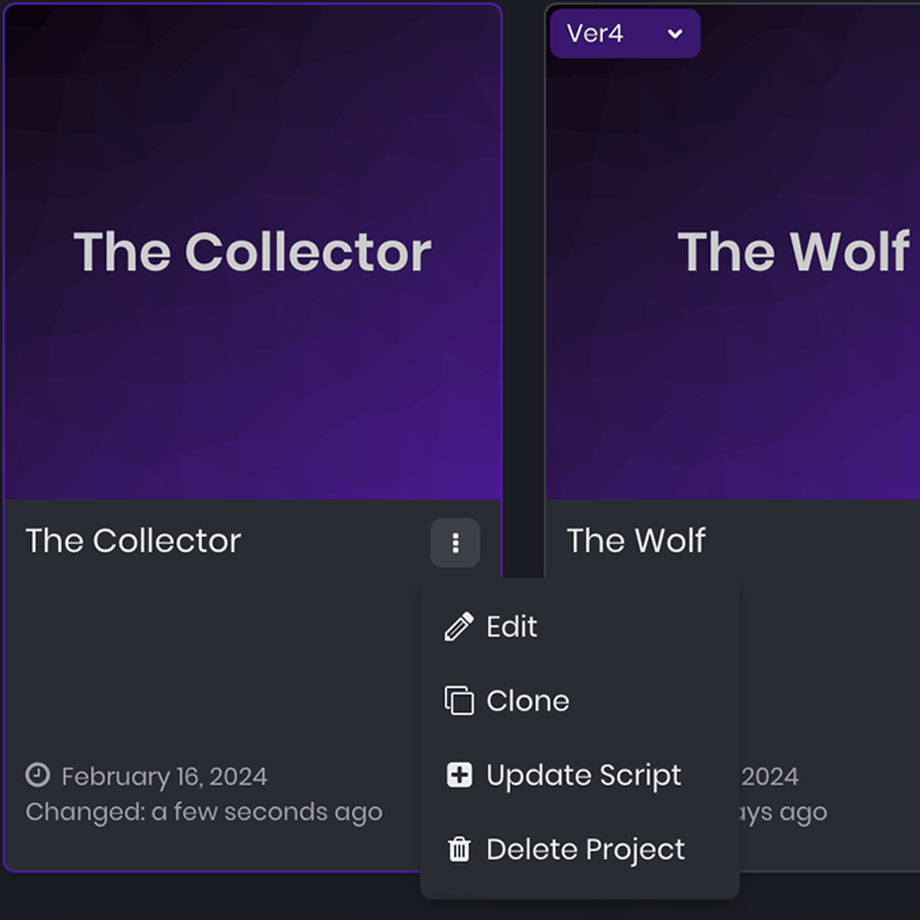Choose Delete Project from the menu
920x920 pixels.
[x=580, y=849]
